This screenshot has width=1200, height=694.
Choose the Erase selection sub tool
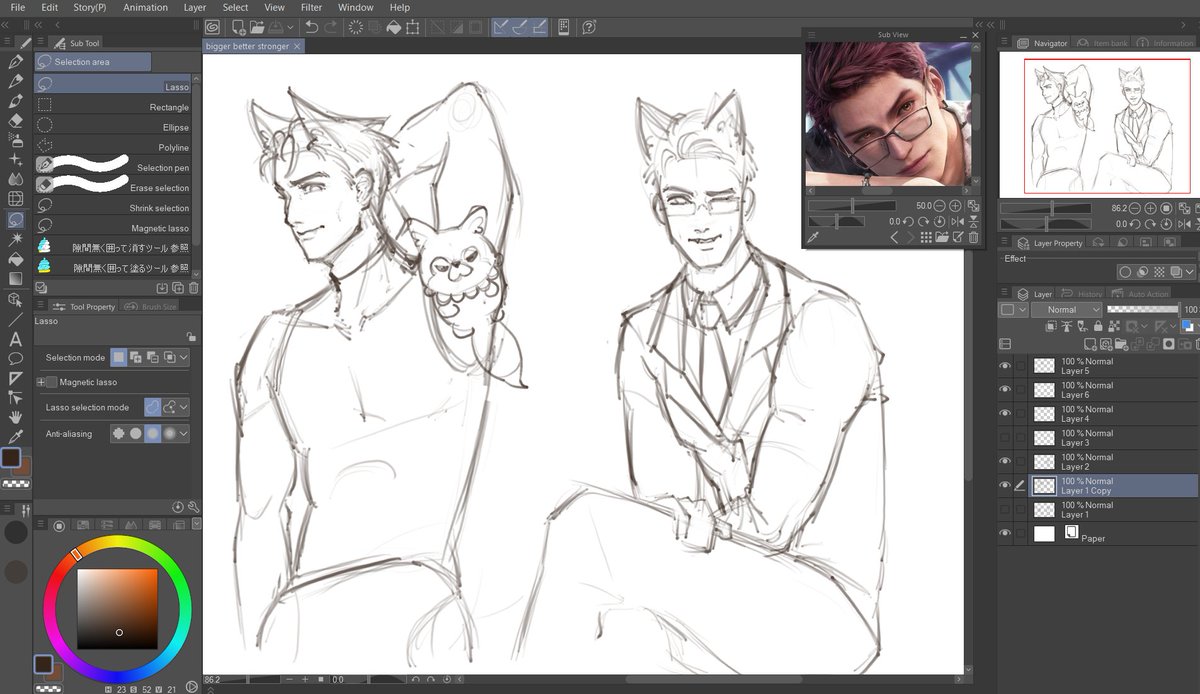click(113, 187)
